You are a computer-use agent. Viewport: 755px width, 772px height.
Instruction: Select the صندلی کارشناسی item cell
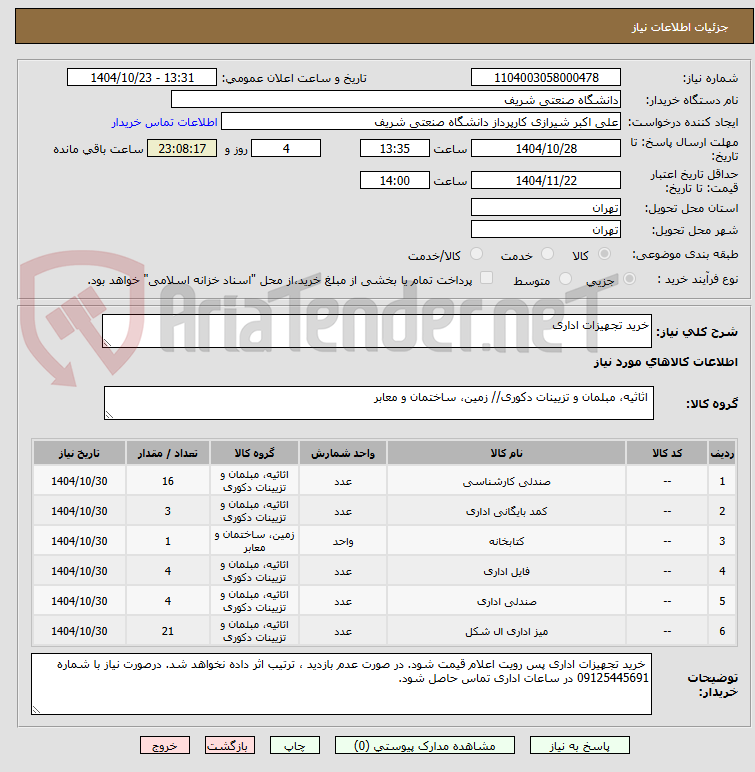click(506, 481)
